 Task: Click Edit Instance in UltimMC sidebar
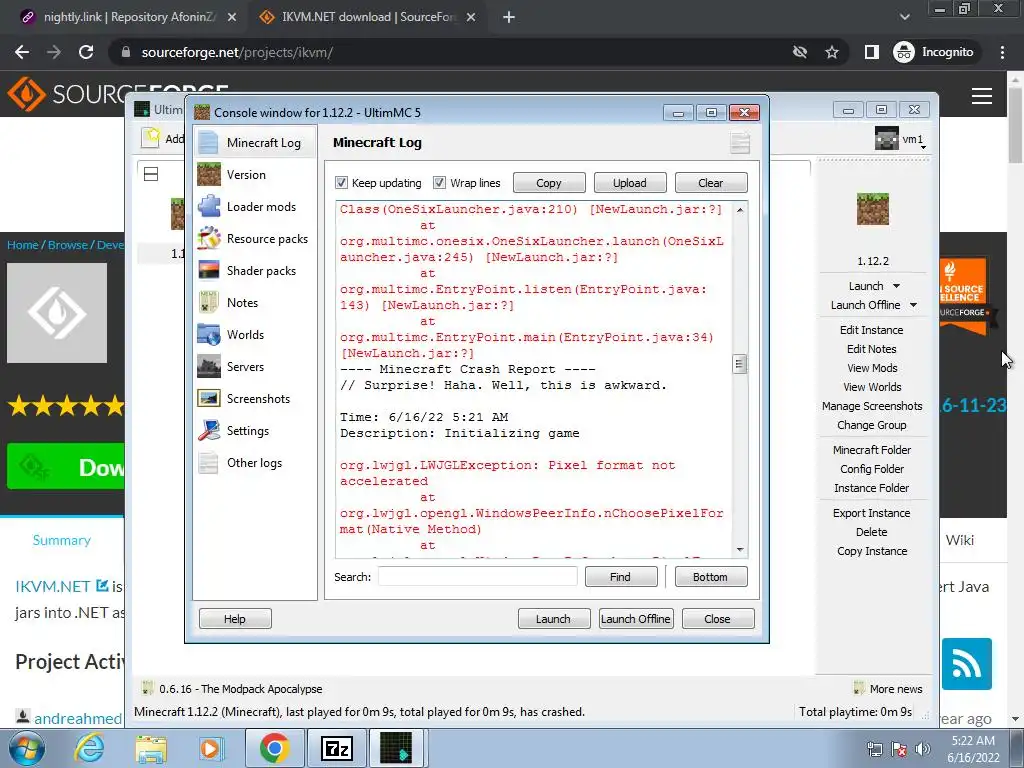point(871,330)
